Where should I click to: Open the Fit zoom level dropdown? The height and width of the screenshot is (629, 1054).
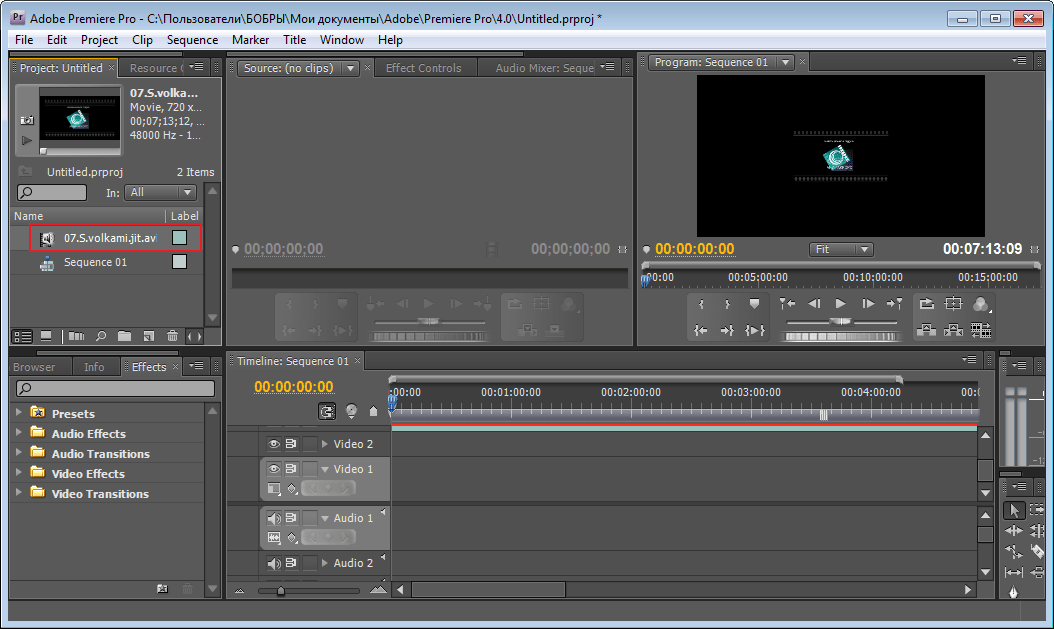tap(841, 249)
